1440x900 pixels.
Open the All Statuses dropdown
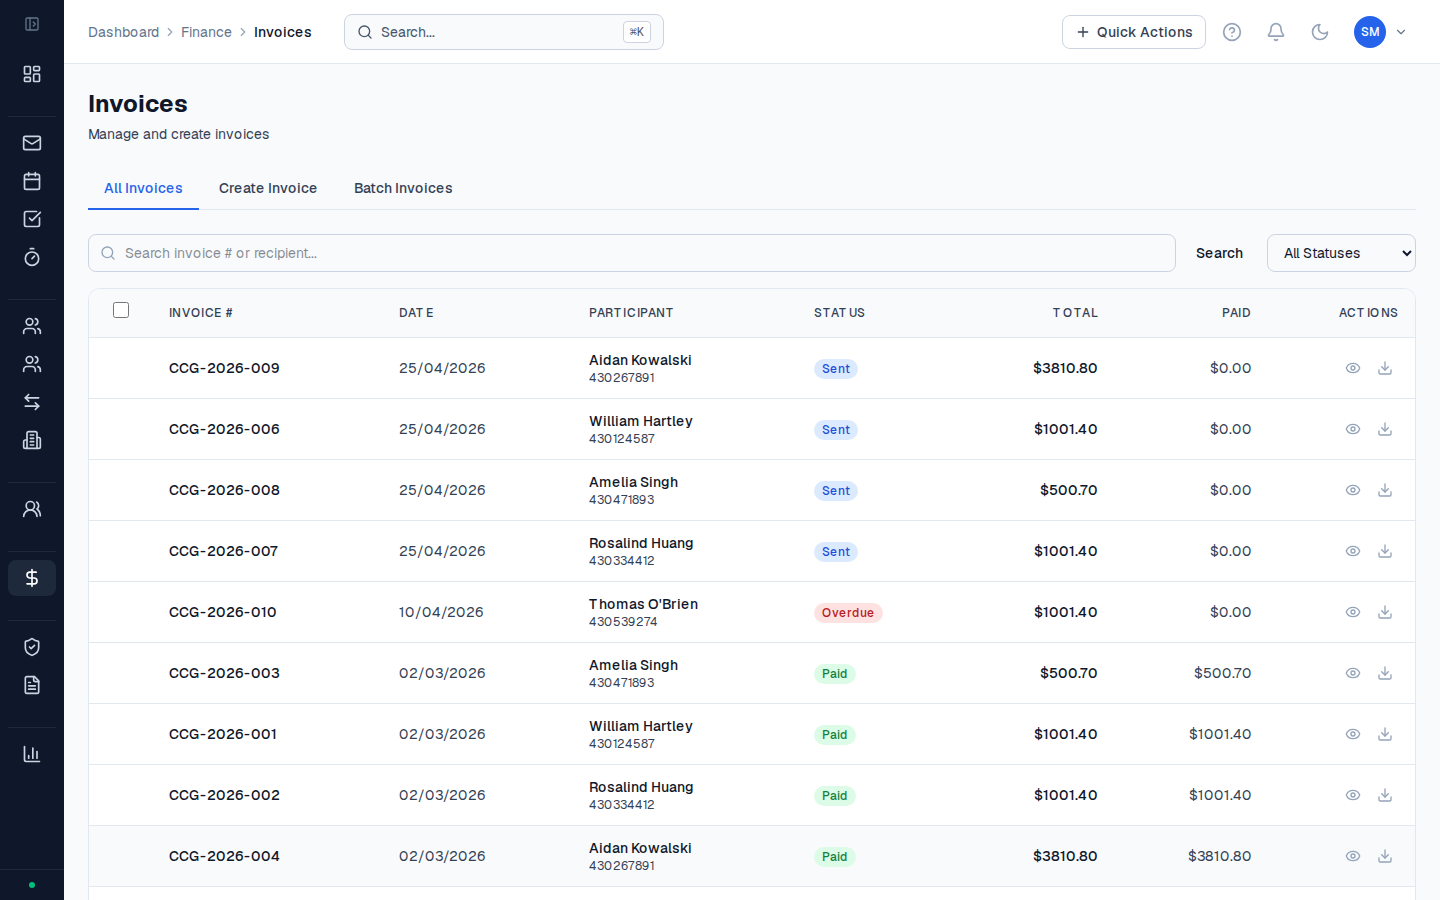[1341, 253]
